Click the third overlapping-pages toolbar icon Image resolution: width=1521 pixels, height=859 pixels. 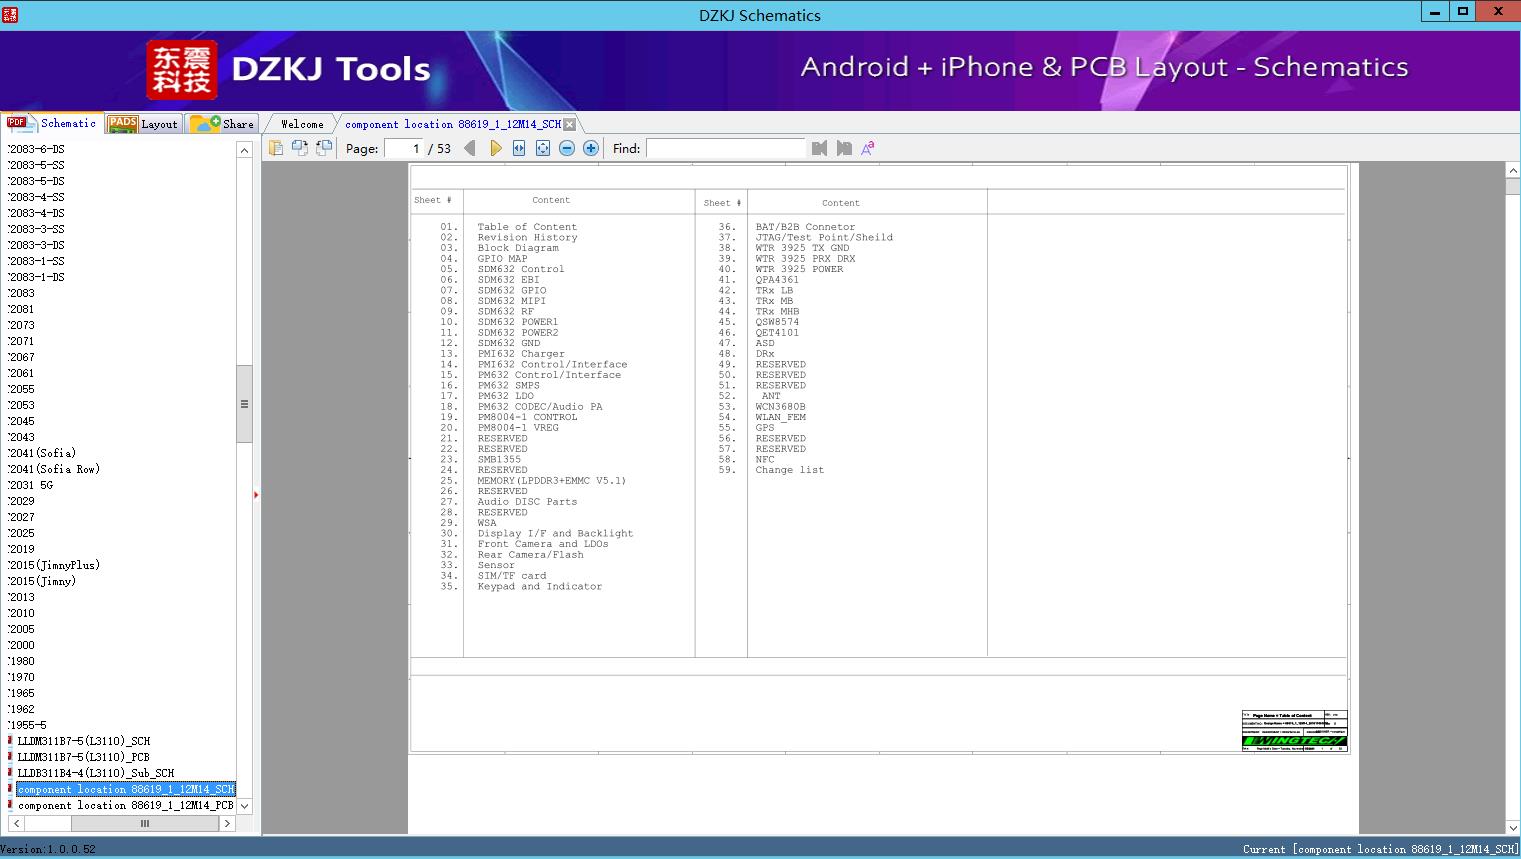[324, 148]
